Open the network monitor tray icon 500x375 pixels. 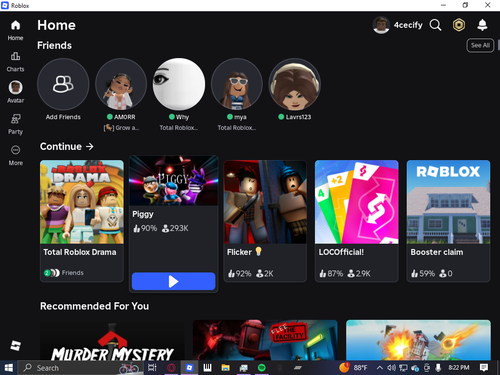[403, 368]
